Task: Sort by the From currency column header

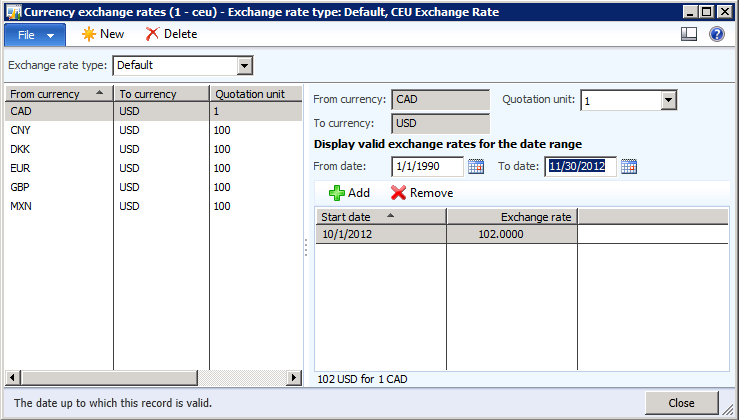Action: click(58, 94)
